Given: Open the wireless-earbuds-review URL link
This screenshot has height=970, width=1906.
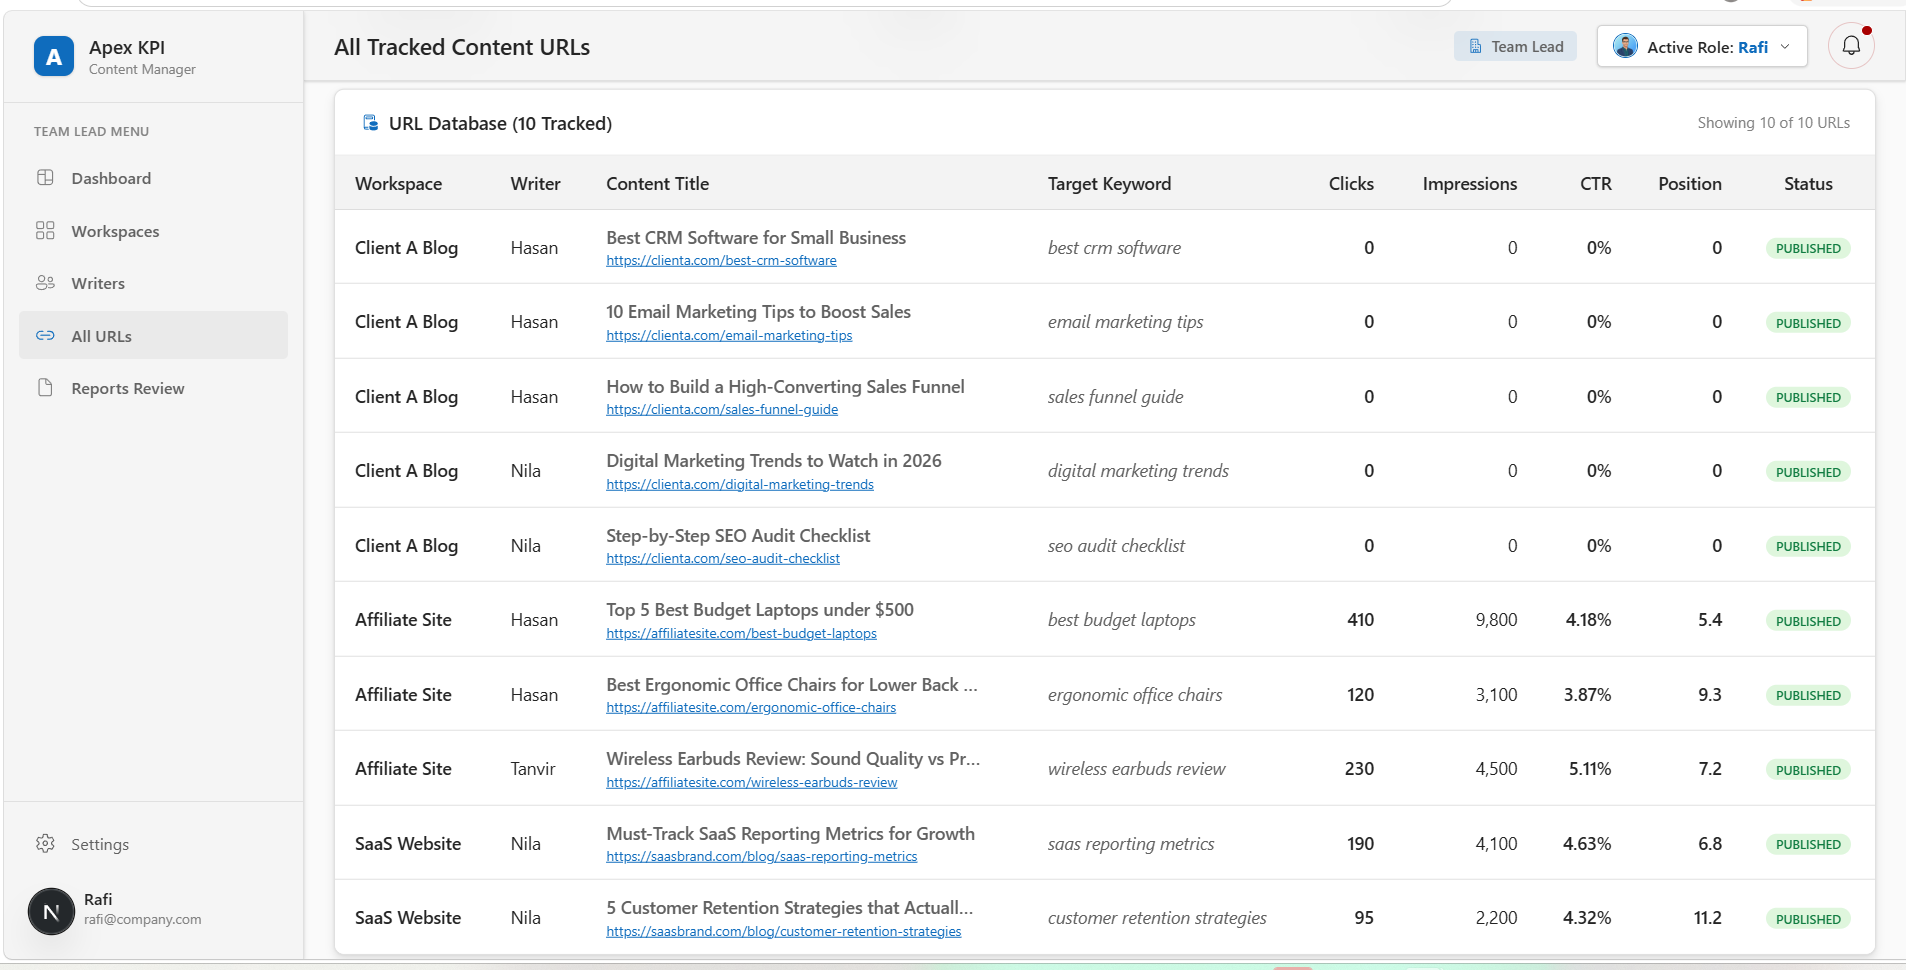Looking at the screenshot, I should [x=752, y=783].
